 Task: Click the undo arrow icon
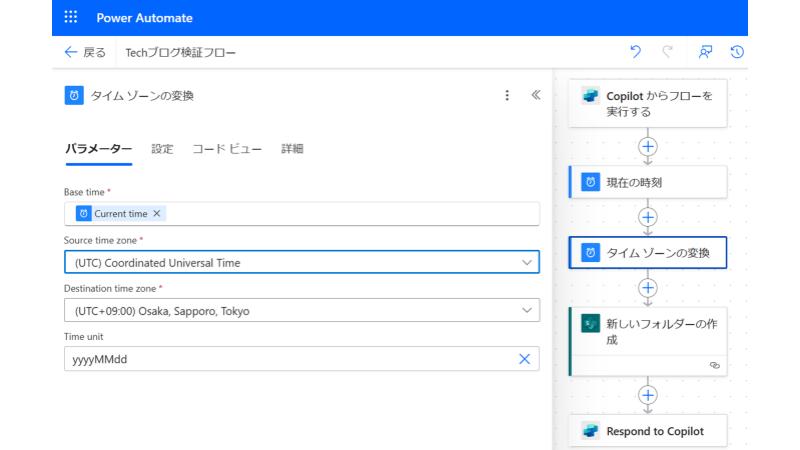click(635, 52)
